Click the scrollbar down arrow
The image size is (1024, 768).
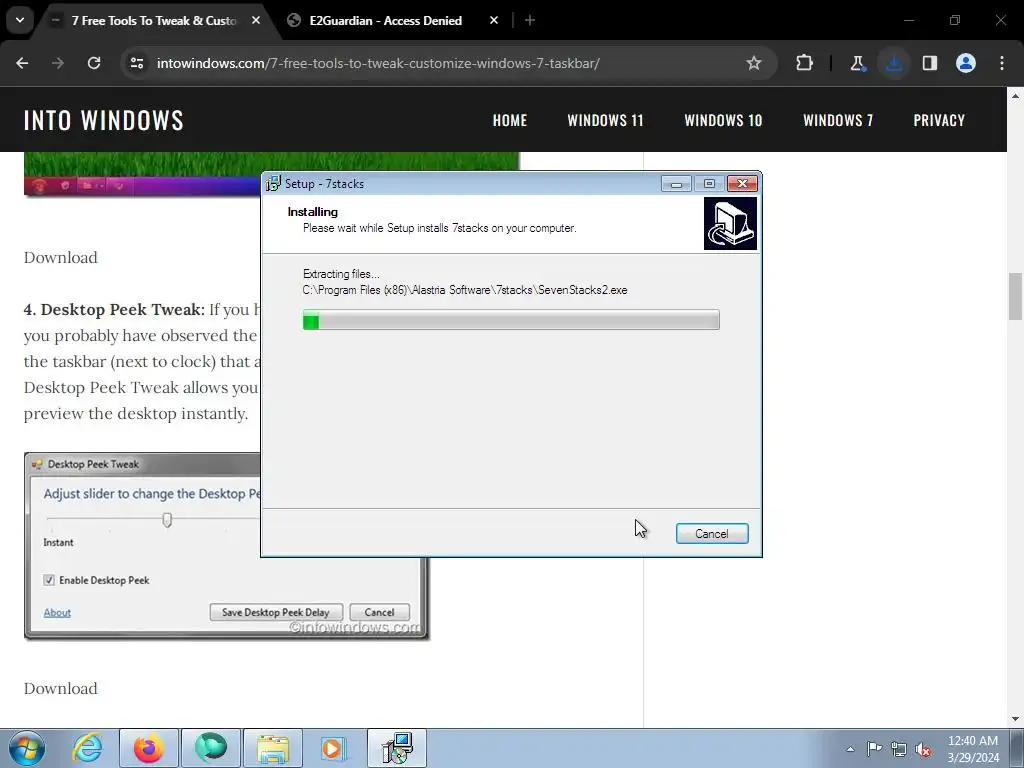coord(1015,719)
